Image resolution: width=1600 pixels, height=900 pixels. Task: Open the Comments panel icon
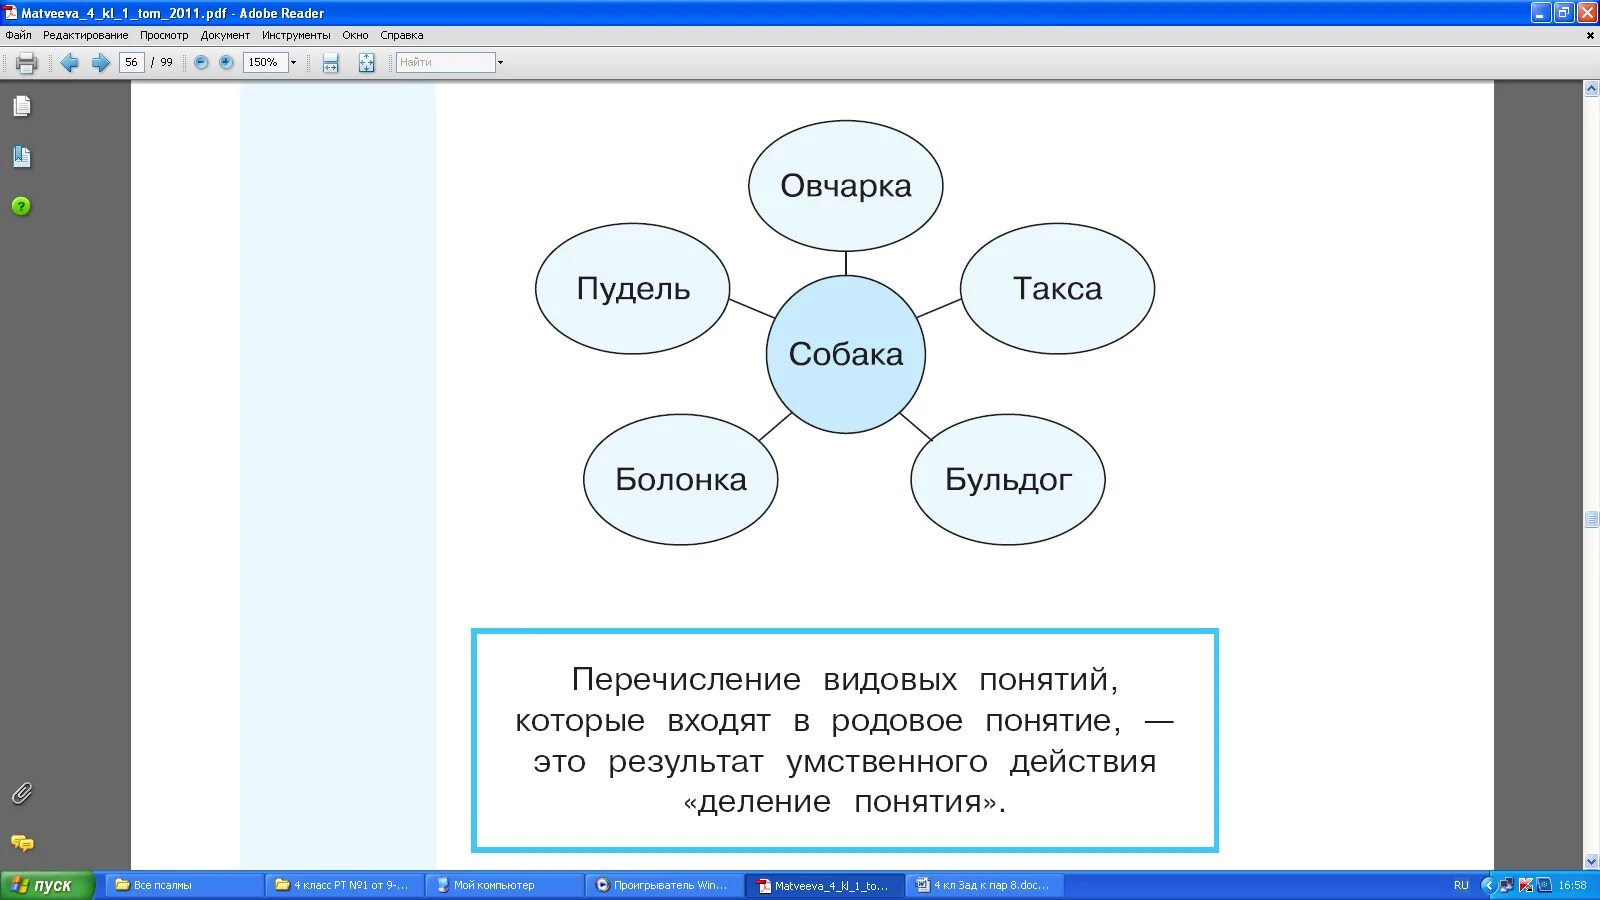click(22, 843)
